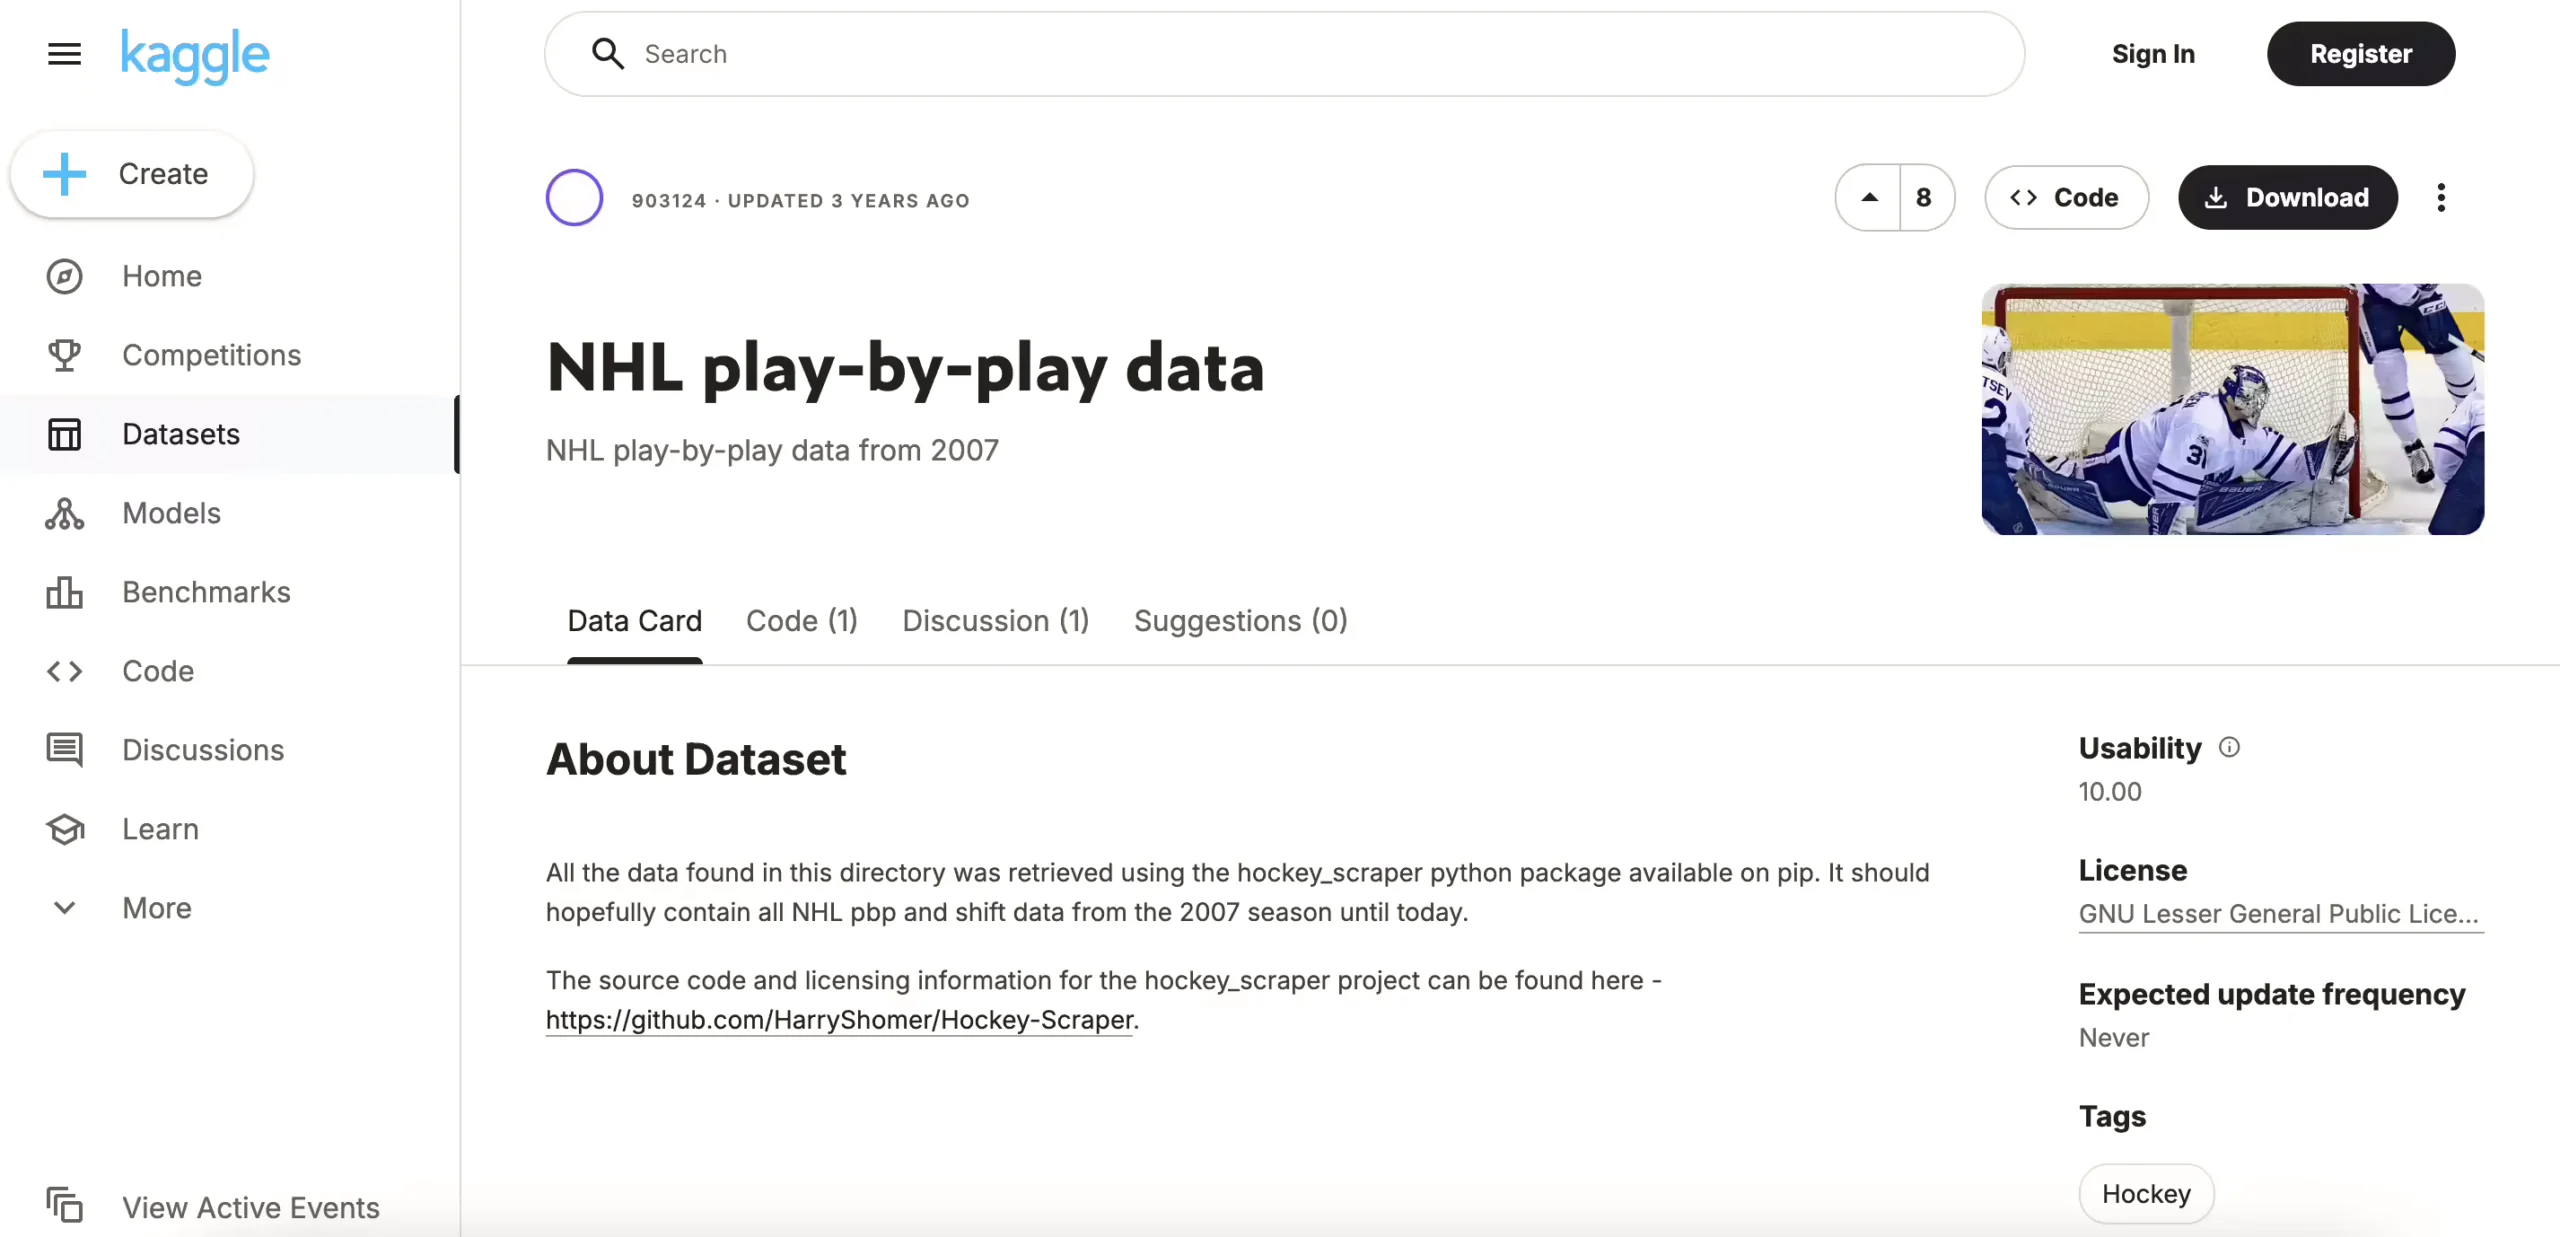The height and width of the screenshot is (1237, 2560).
Task: Click the Benchmarks bar chart icon
Action: click(65, 592)
